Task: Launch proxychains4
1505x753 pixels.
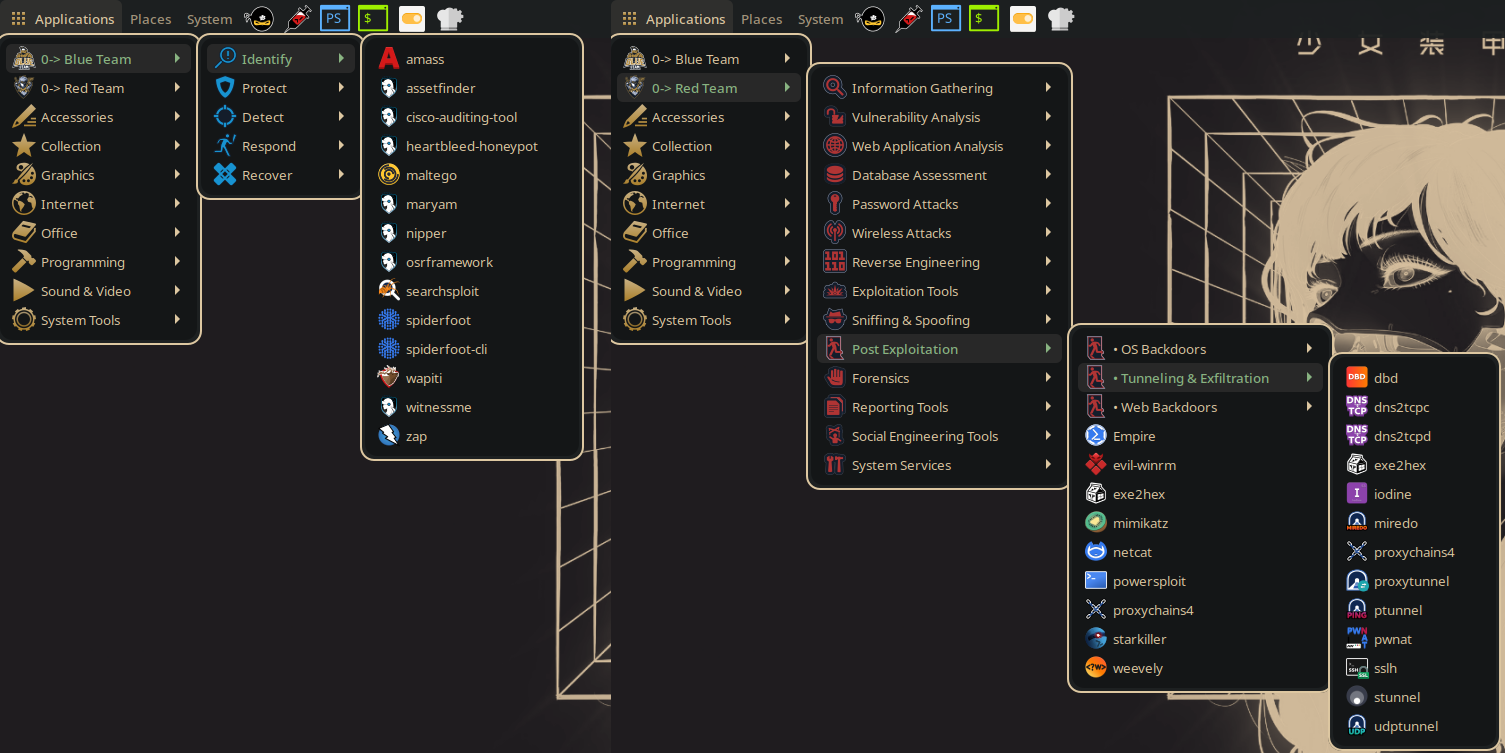Action: pos(1153,609)
